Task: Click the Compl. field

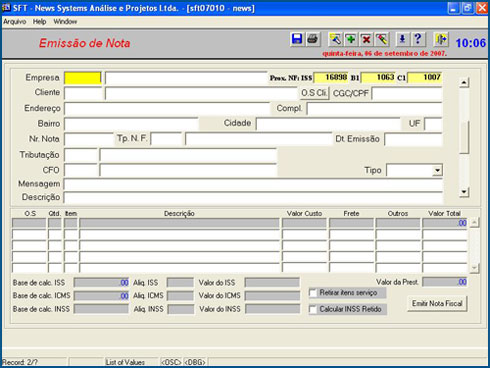Action: point(374,108)
